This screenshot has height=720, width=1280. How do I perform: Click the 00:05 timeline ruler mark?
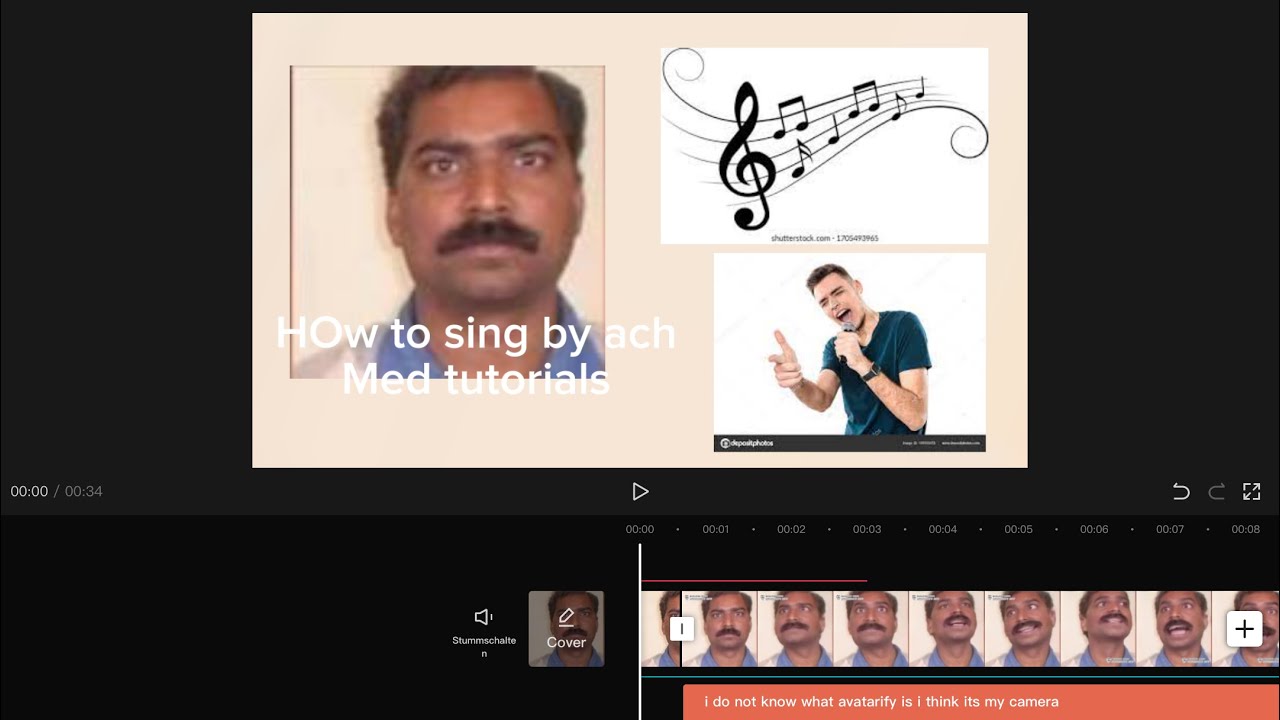click(1018, 529)
